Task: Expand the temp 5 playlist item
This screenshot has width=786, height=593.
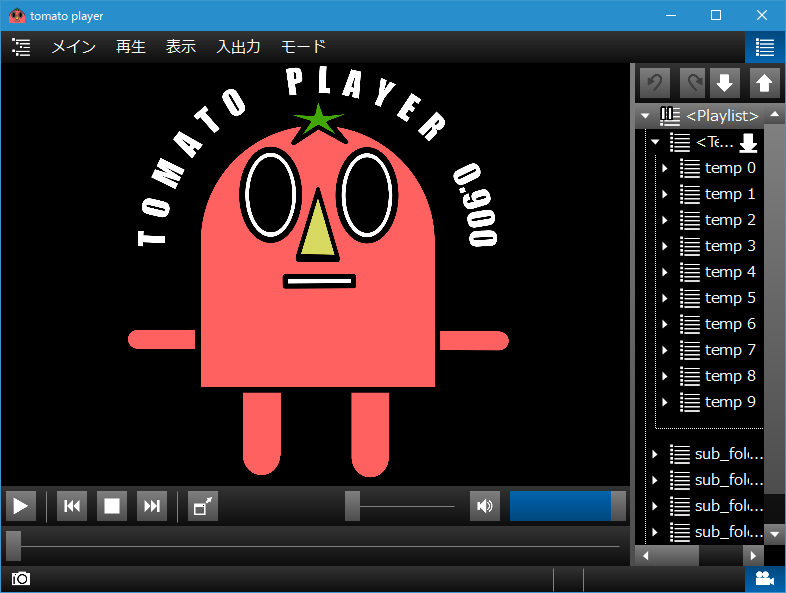Action: point(665,298)
